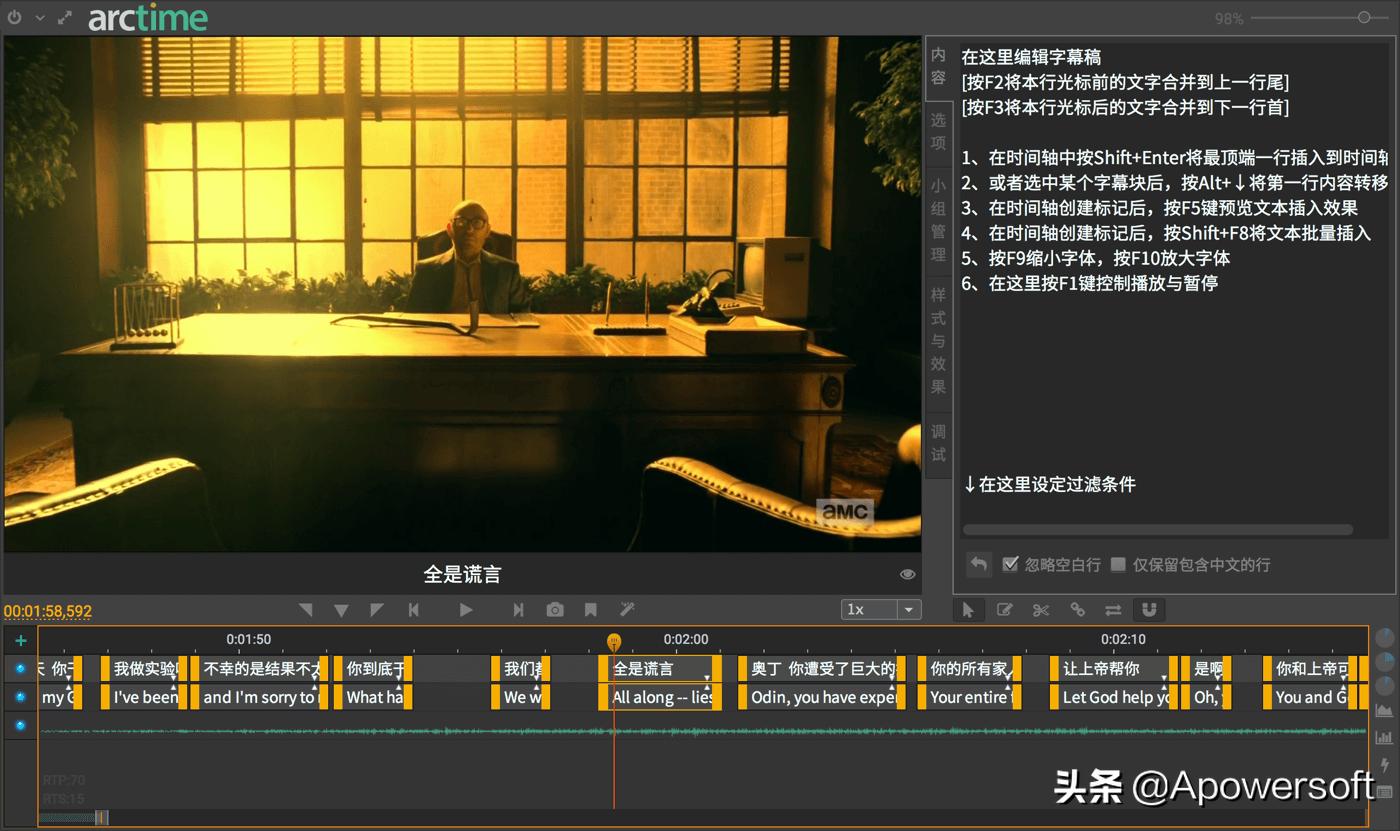1400x831 pixels.
Task: Click the green plus above the timeline tracks
Action: click(20, 640)
